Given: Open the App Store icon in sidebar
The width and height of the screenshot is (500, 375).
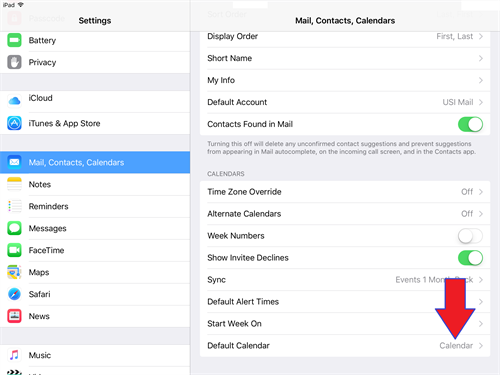Looking at the screenshot, I should point(14,123).
